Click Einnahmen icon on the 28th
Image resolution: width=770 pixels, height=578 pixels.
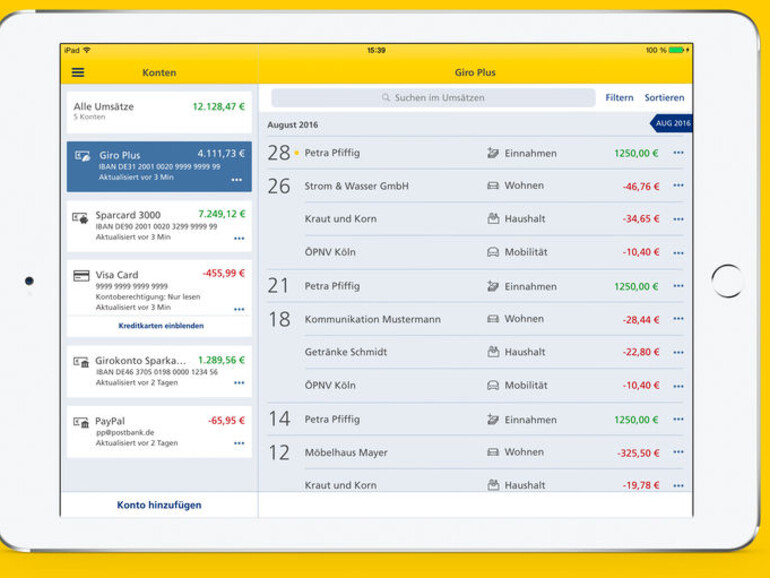(493, 153)
